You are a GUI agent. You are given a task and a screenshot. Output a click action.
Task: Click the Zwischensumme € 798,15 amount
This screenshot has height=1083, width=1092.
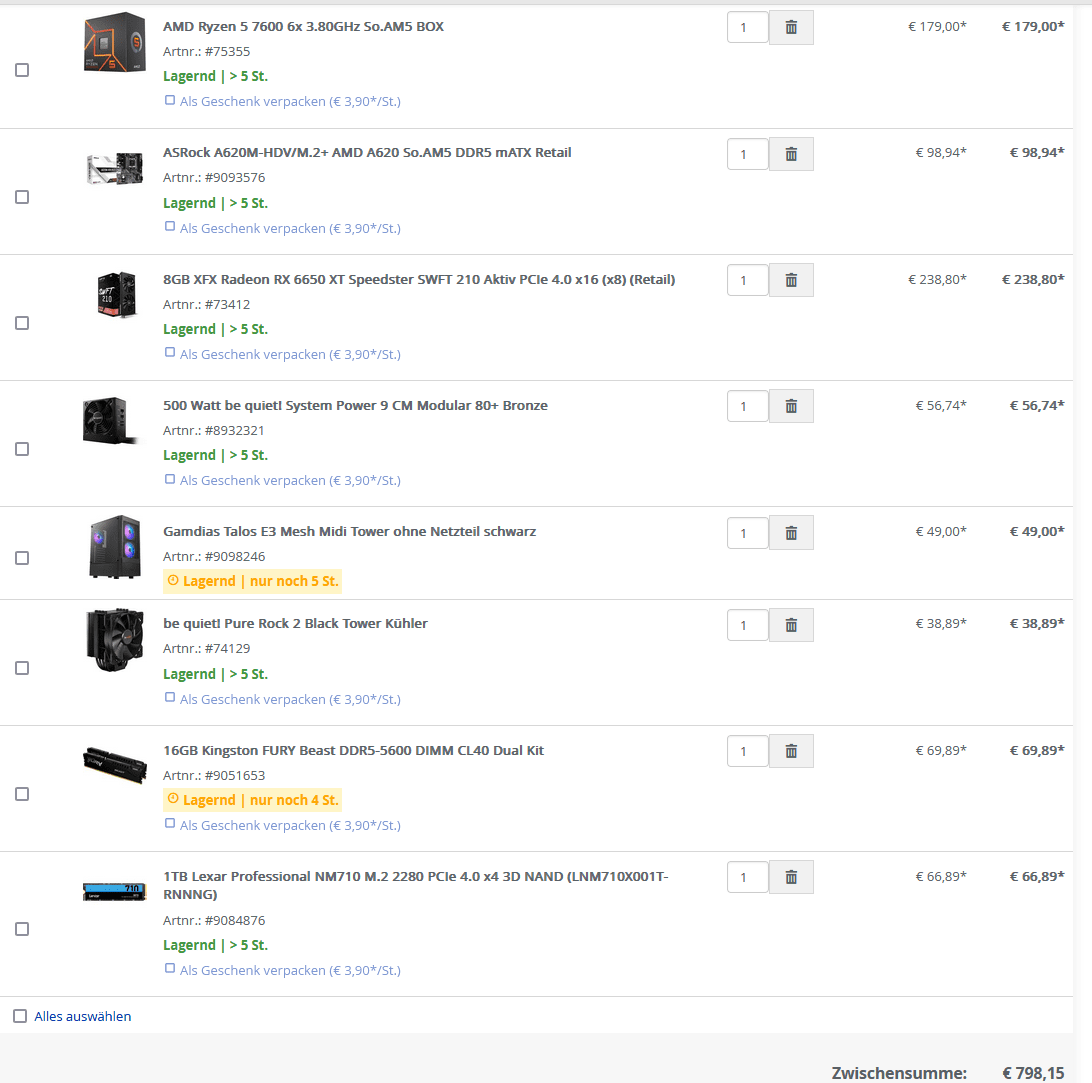(1033, 1073)
